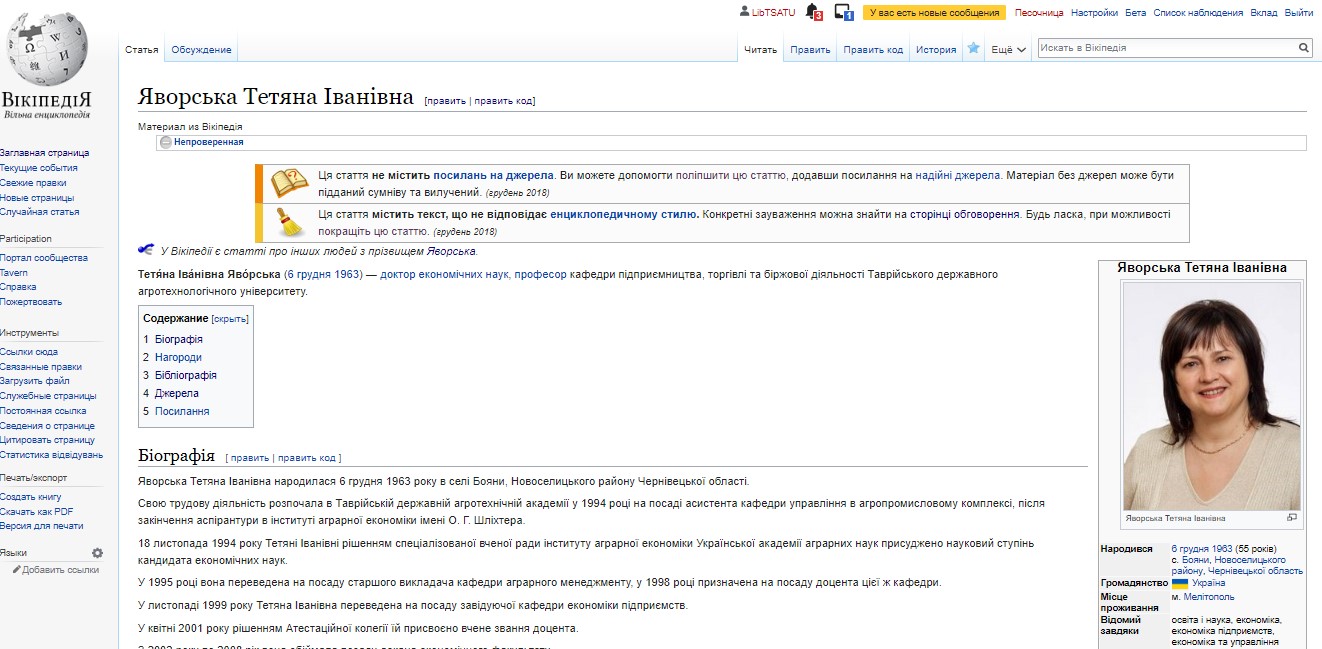Open the notices icon with blue badge

click(x=843, y=12)
